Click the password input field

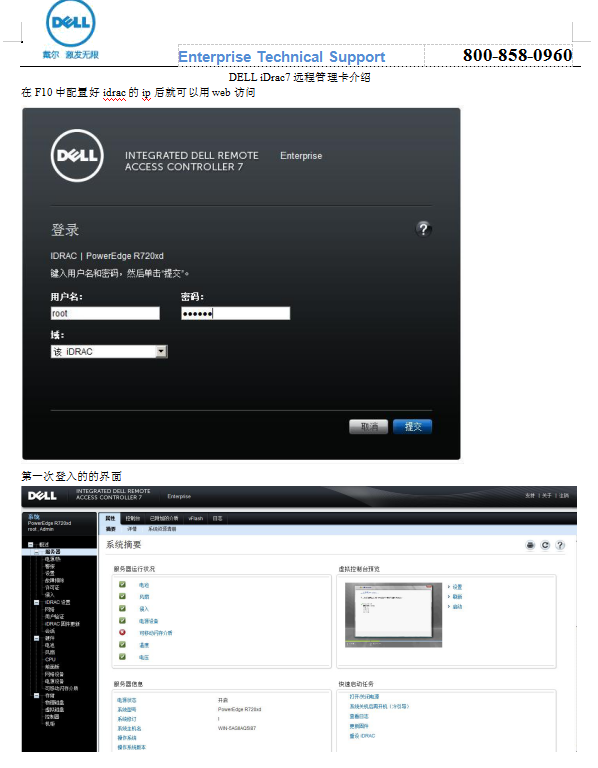pyautogui.click(x=236, y=313)
